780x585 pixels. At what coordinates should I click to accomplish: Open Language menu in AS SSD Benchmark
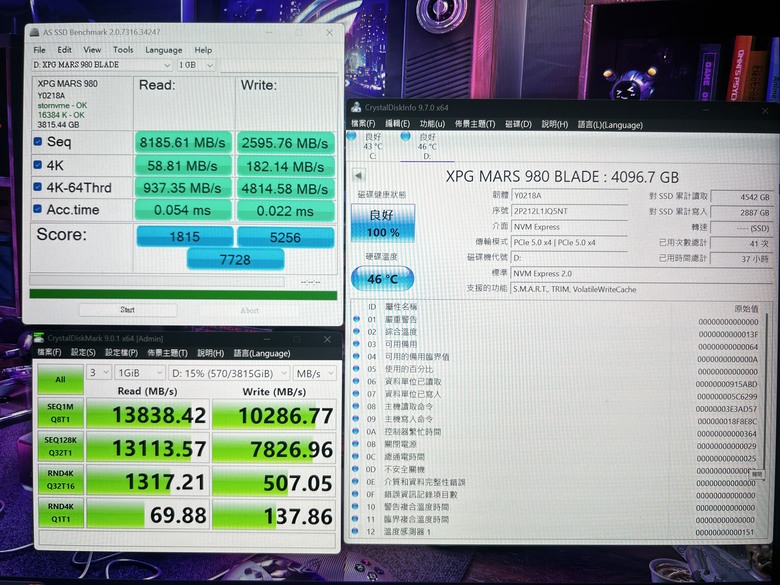[x=164, y=50]
